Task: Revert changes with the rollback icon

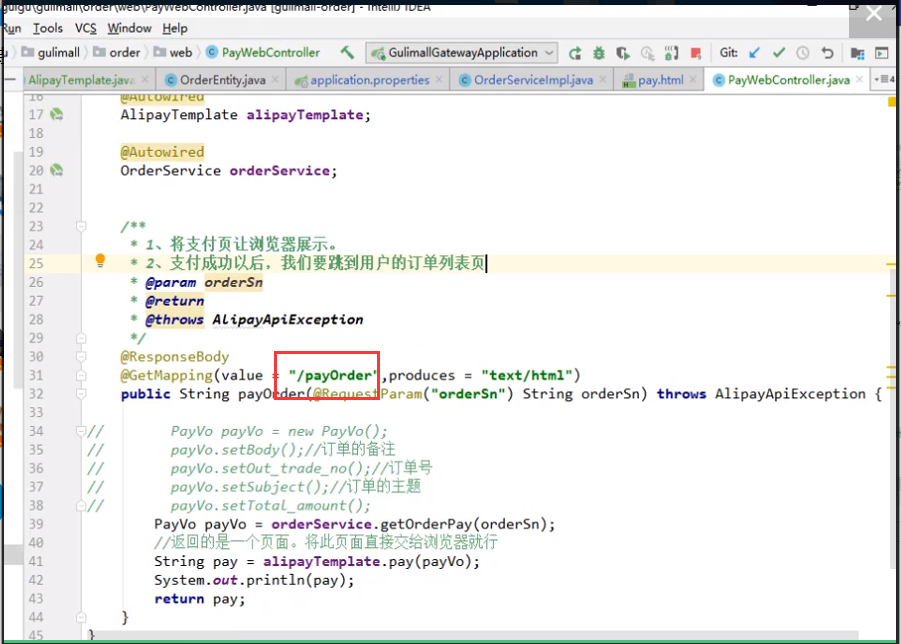Action: point(827,53)
